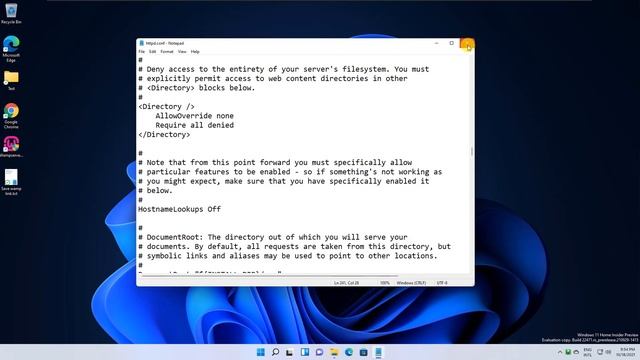The height and width of the screenshot is (360, 640).
Task: Select the Microsoft Edge desktop shortcut
Action: [x=11, y=48]
